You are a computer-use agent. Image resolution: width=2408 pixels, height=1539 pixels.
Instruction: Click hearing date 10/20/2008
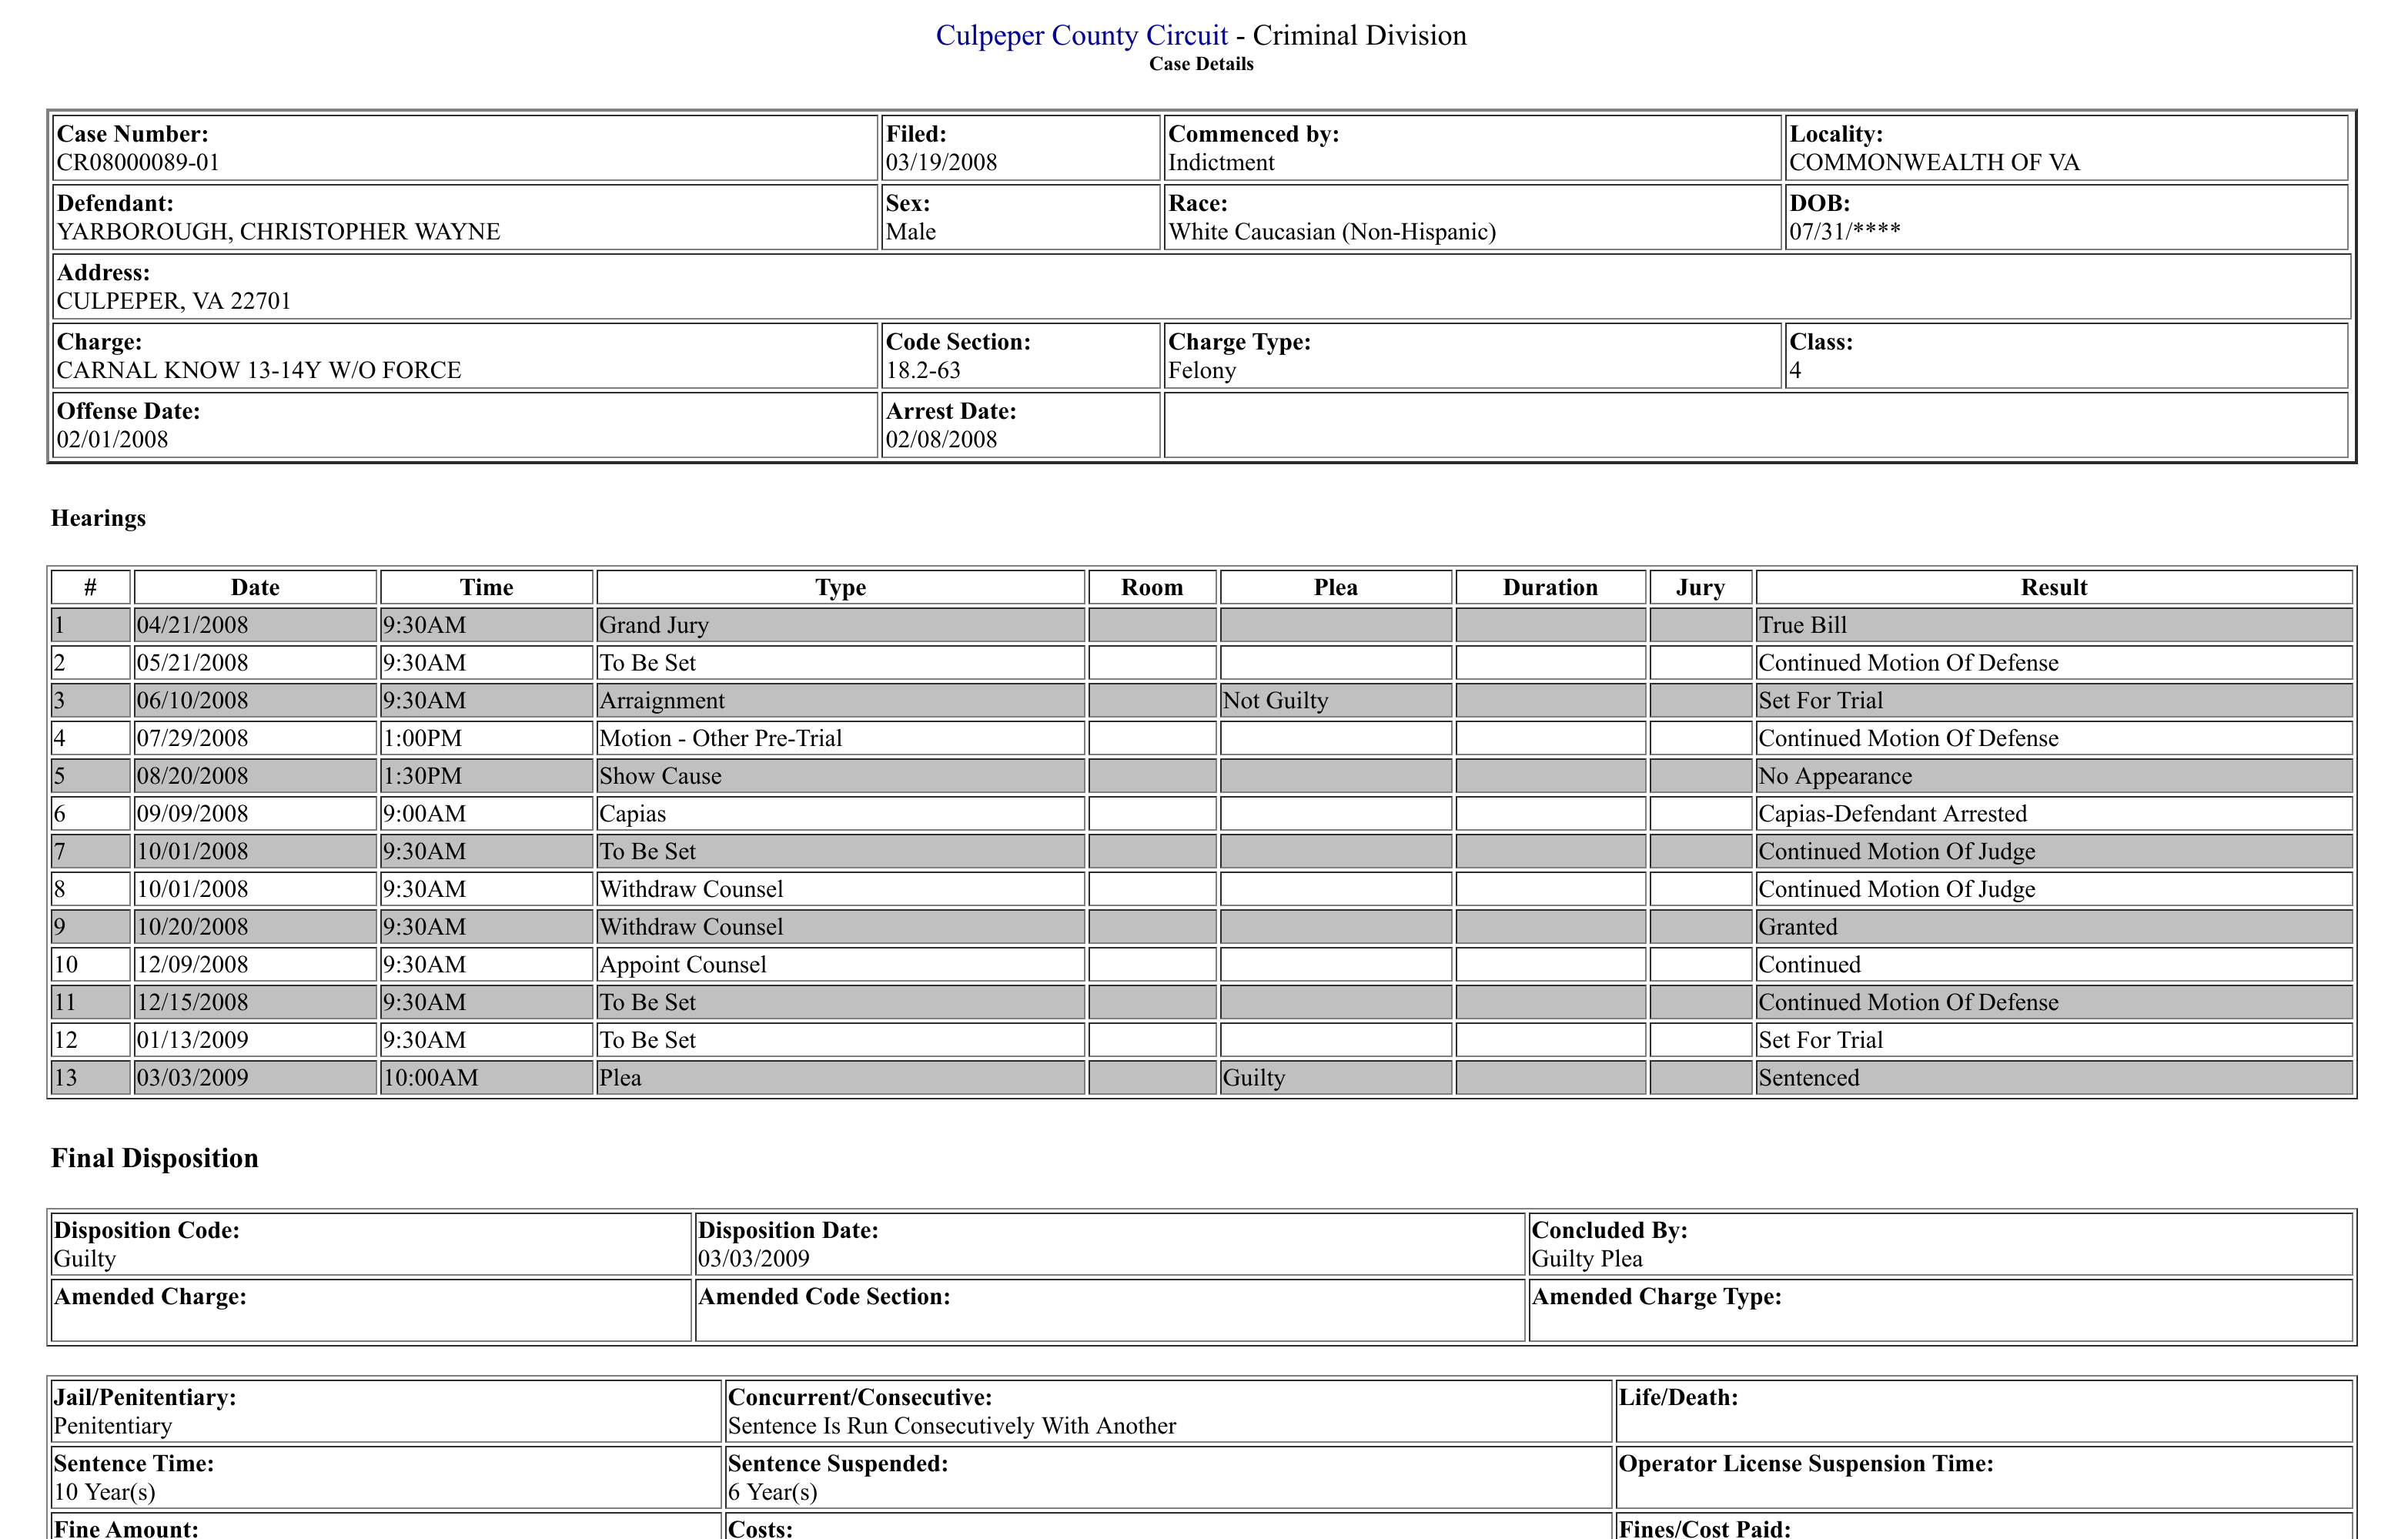coord(192,927)
